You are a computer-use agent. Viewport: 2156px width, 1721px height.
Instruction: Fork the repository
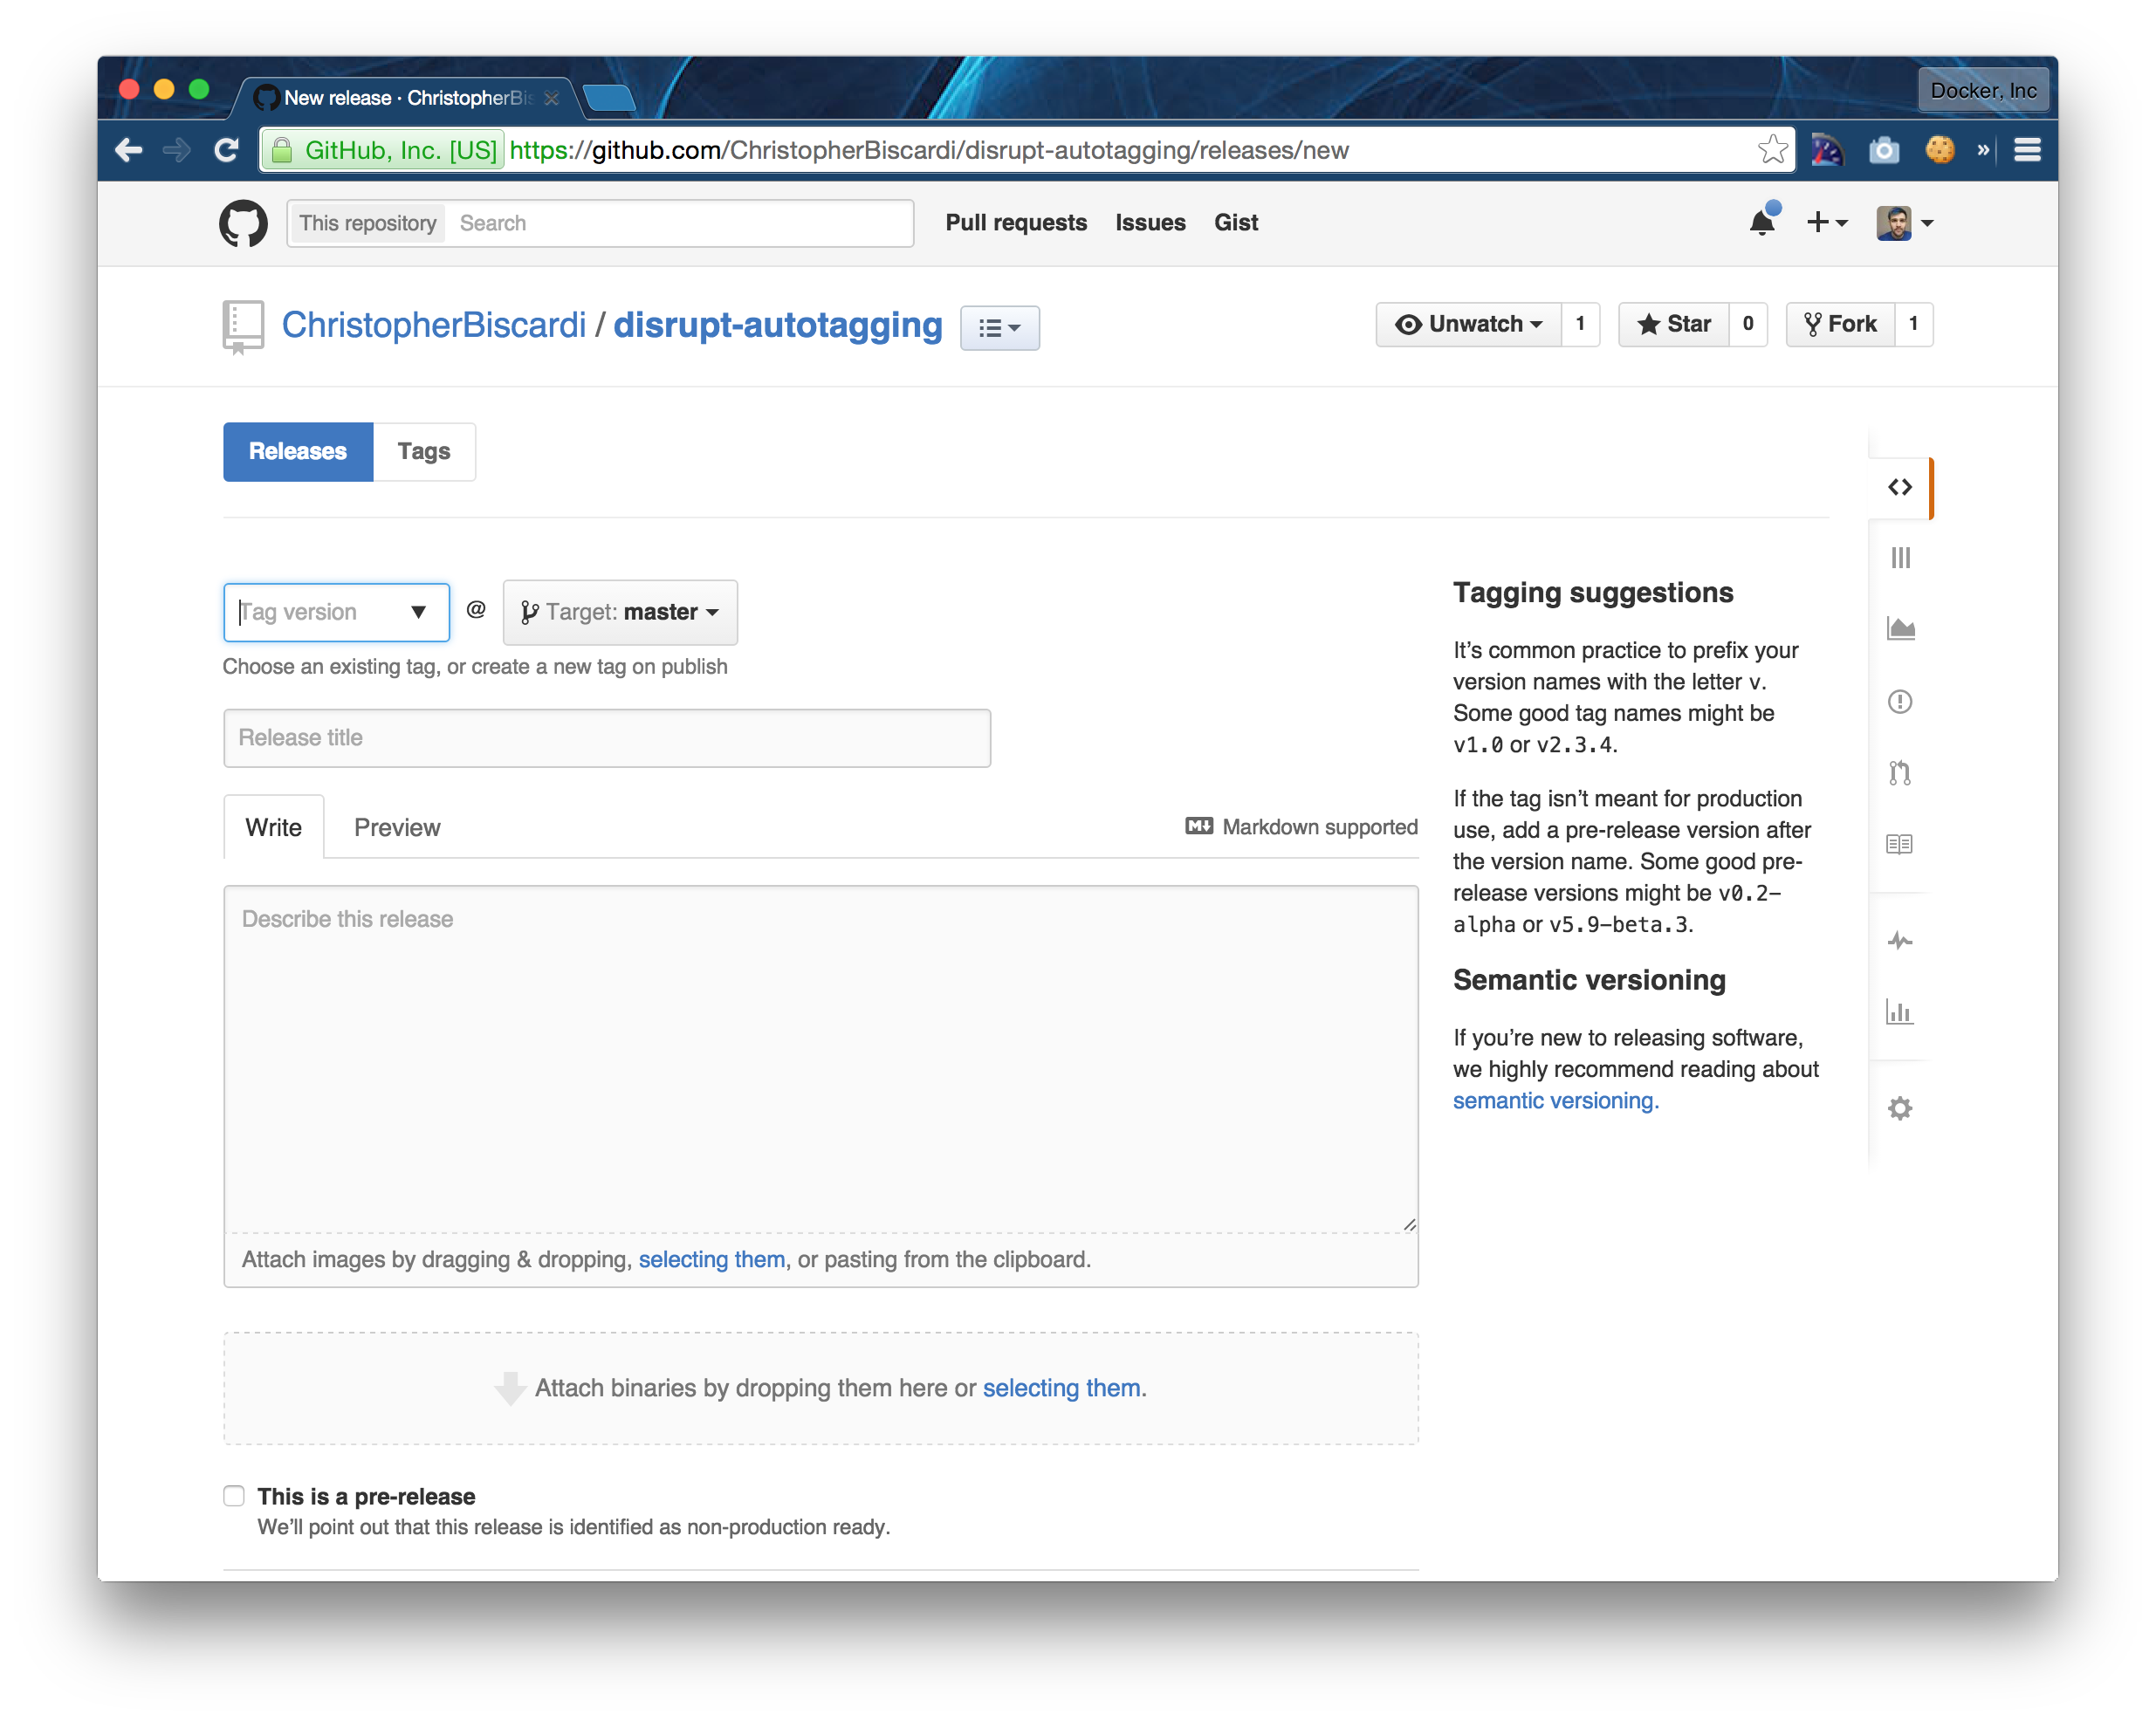1840,324
